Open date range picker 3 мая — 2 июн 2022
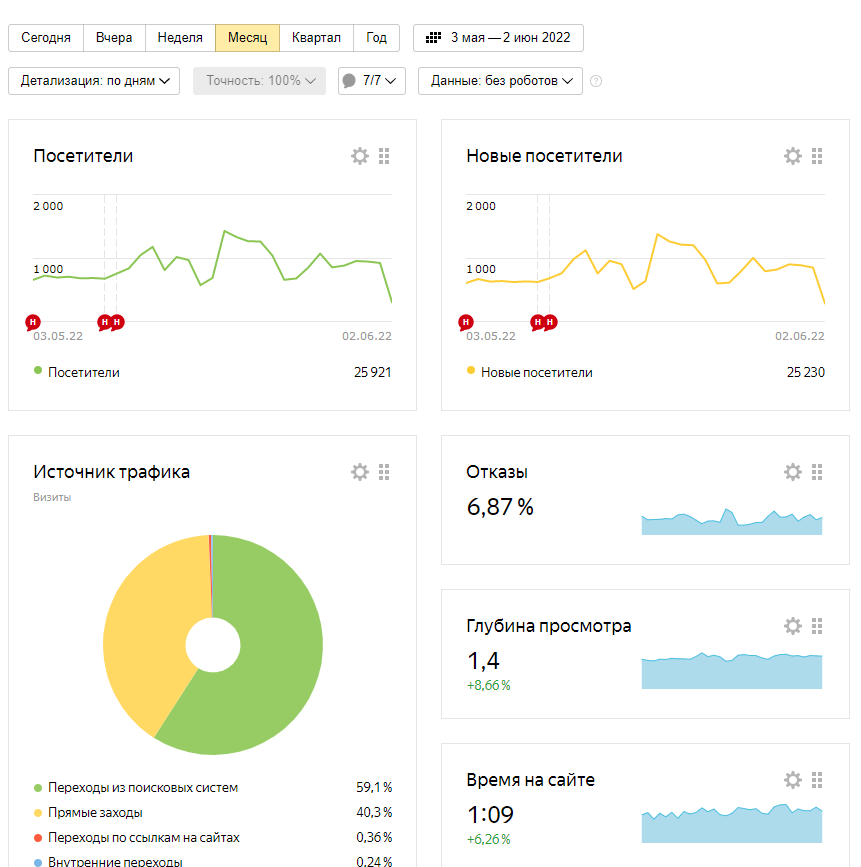Image resolution: width=861 pixels, height=867 pixels. 498,38
